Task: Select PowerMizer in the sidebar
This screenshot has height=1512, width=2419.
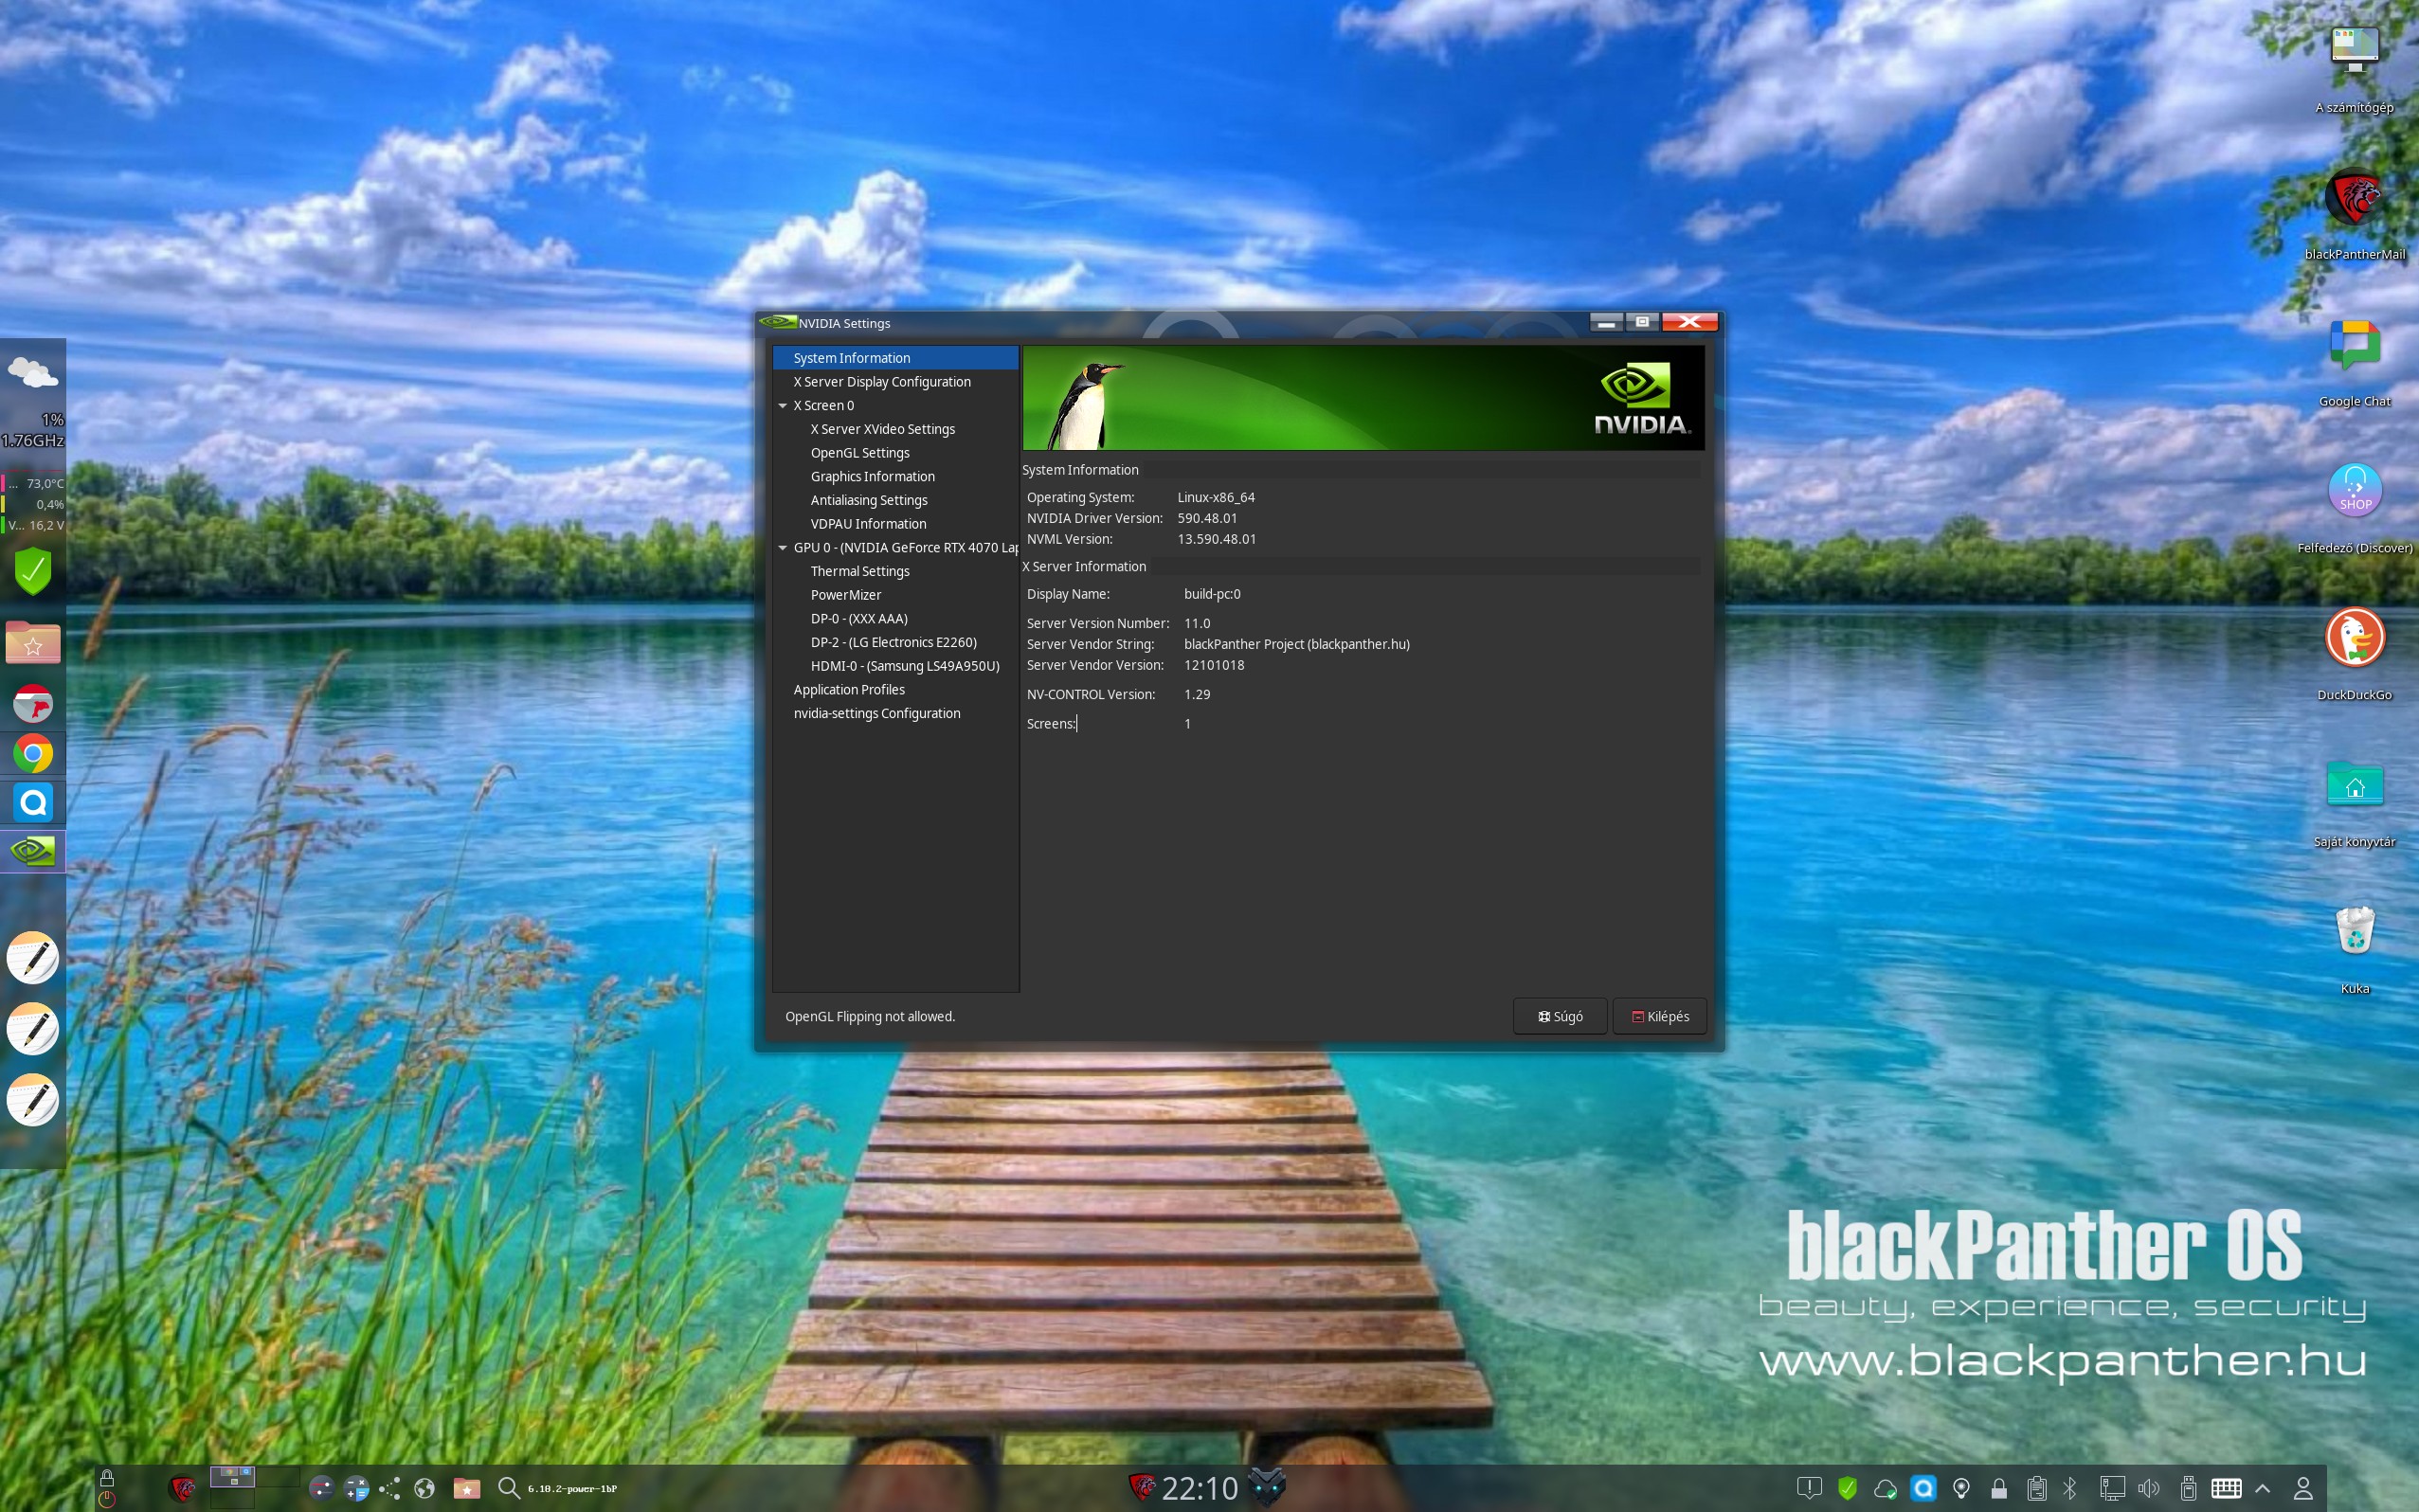Action: click(x=845, y=595)
